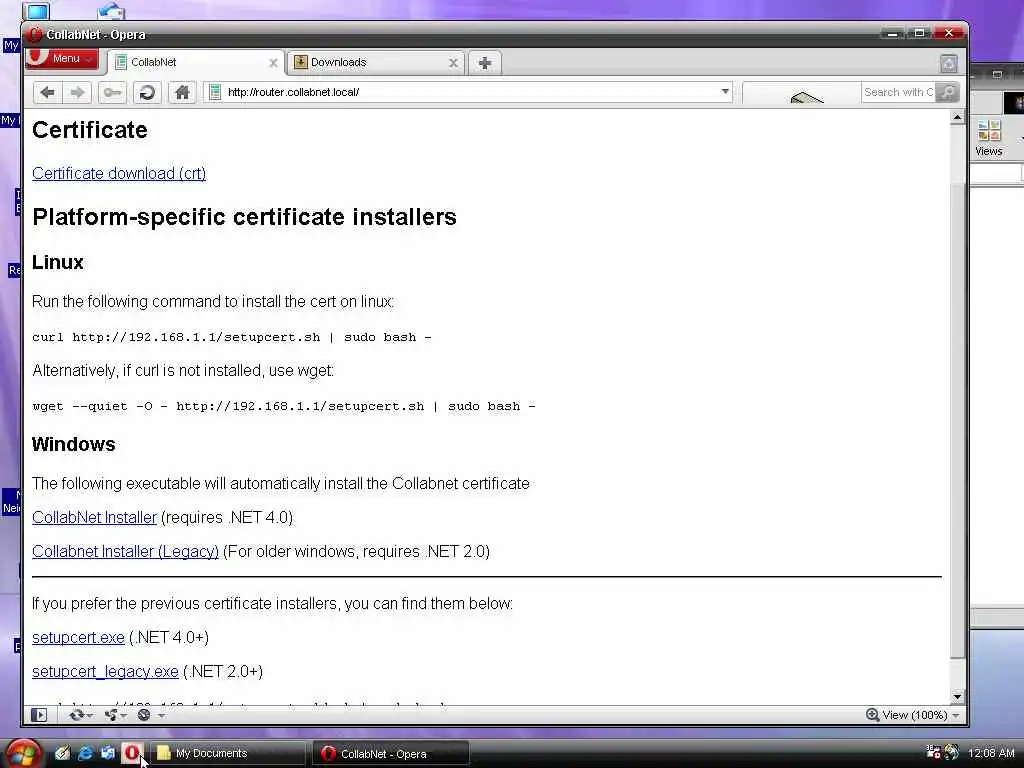Launch Internet Explorer from quick launch
Image resolution: width=1024 pixels, height=768 pixels.
[85, 753]
